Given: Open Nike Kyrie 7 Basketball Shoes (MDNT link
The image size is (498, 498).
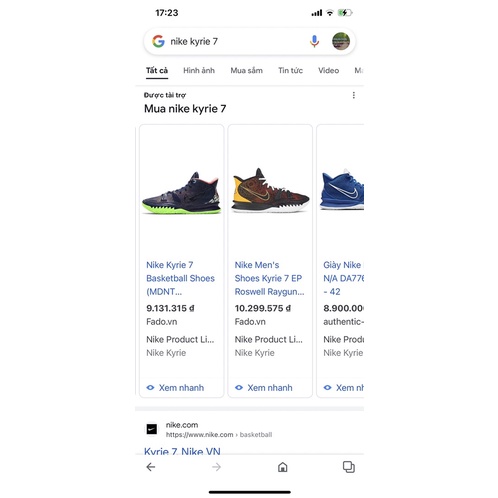Looking at the screenshot, I should click(180, 278).
